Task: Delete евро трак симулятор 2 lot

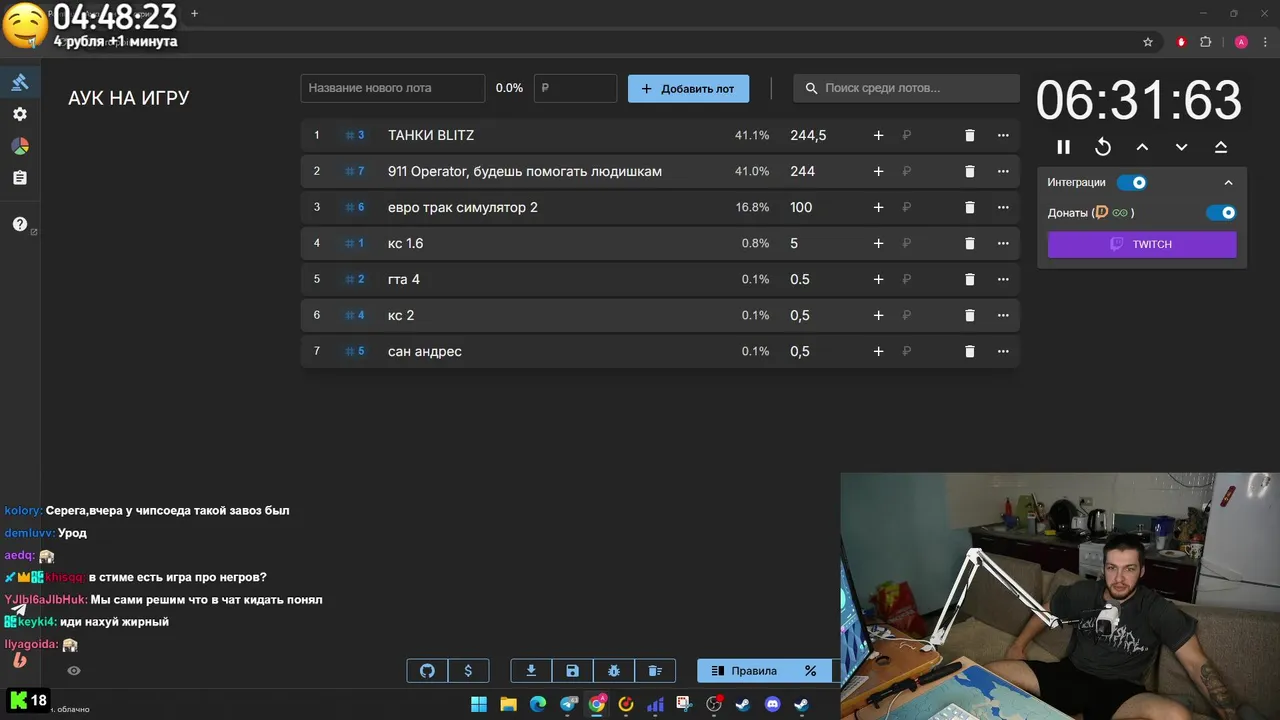Action: tap(969, 207)
